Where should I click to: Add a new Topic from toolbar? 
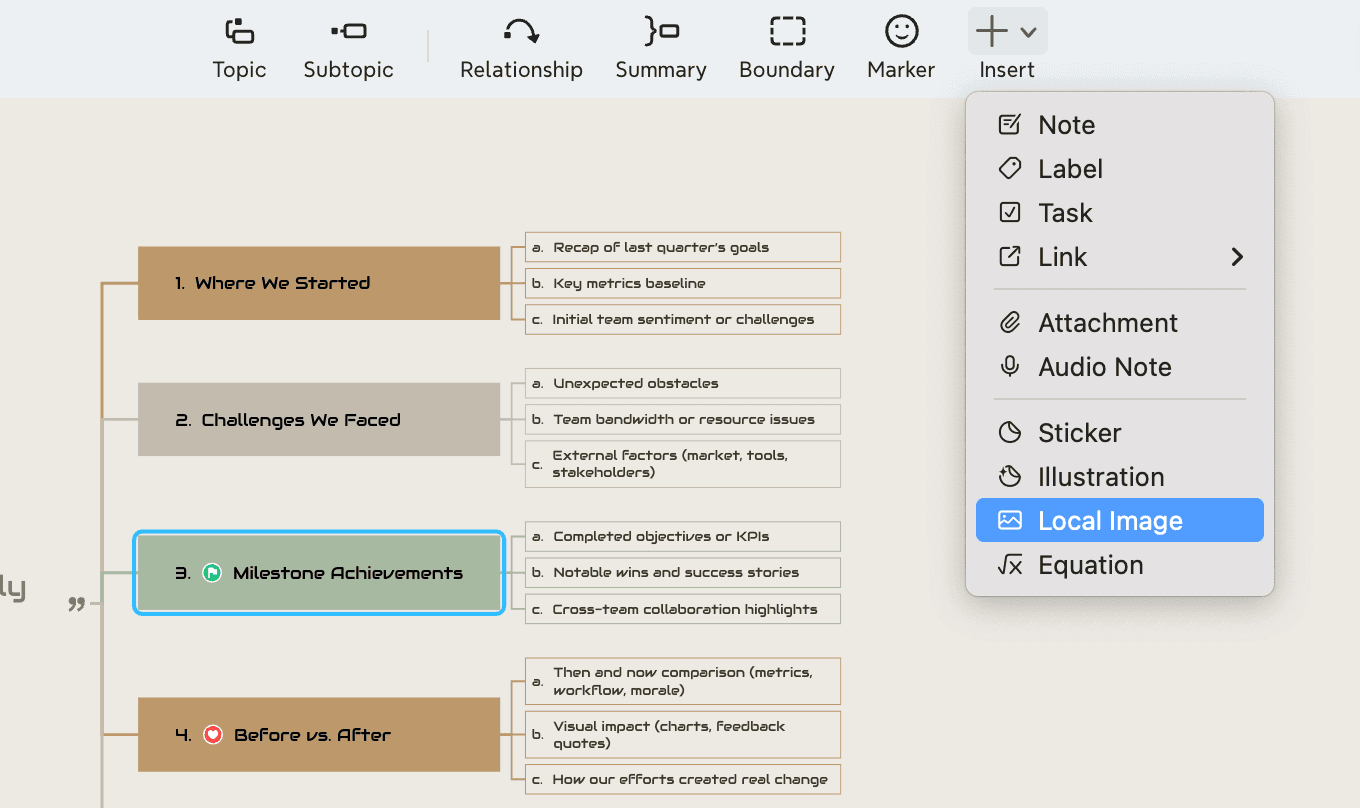239,49
